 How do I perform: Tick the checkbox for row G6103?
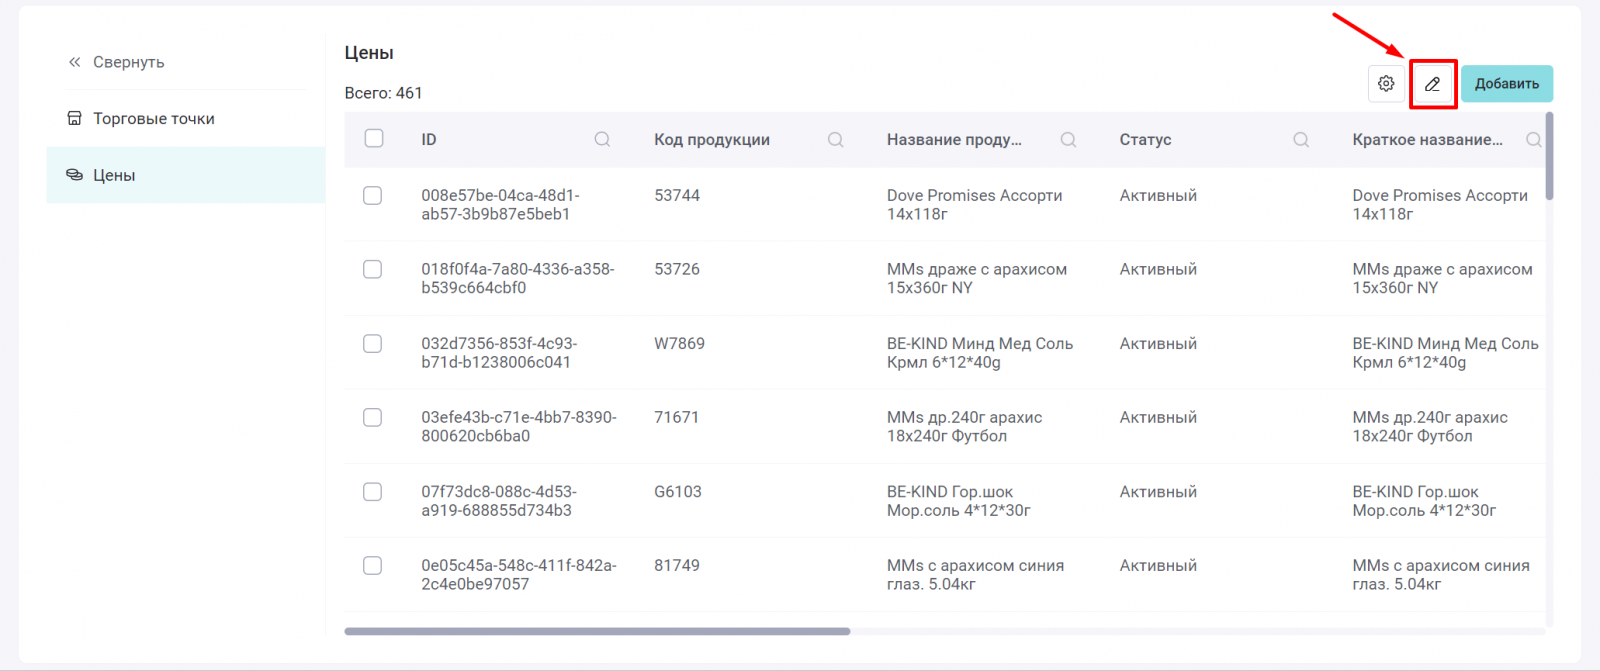[x=373, y=492]
